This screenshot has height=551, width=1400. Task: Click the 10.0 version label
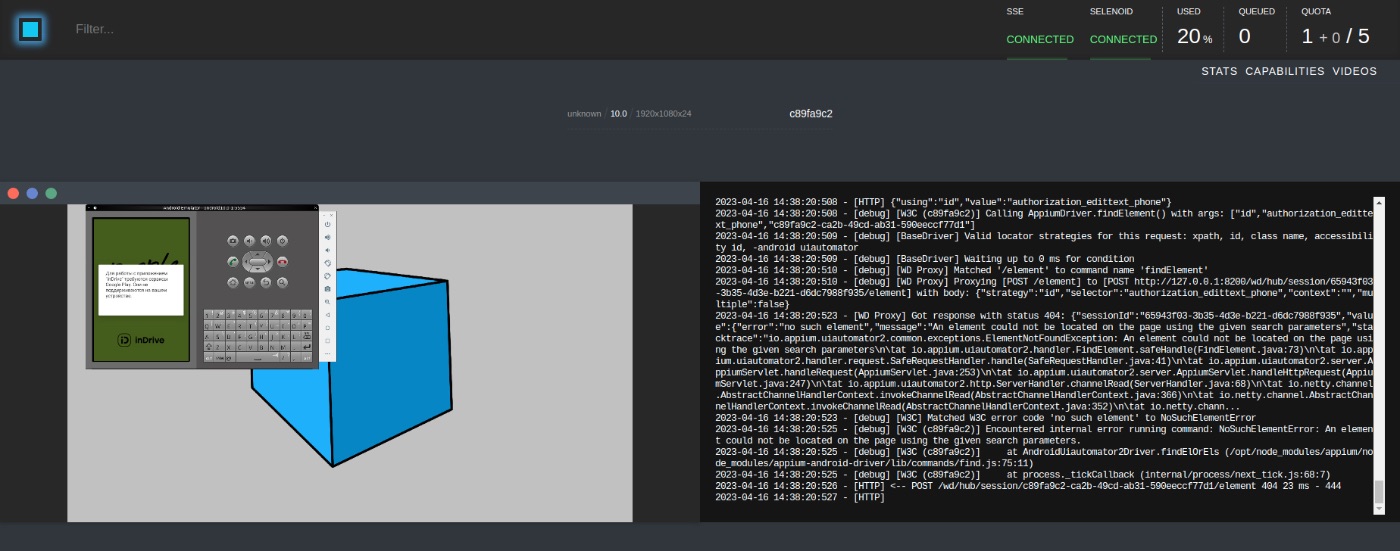(619, 114)
